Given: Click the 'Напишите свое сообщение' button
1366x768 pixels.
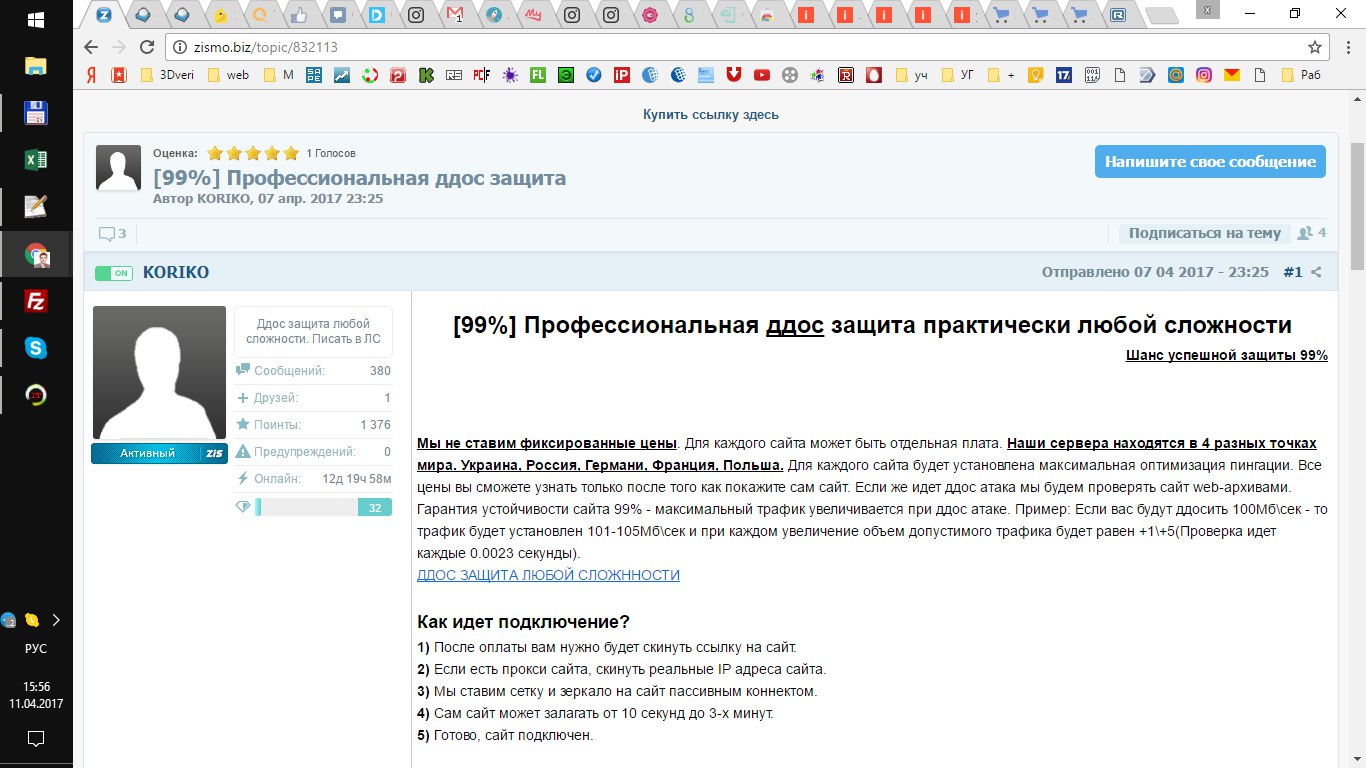Looking at the screenshot, I should (1210, 162).
